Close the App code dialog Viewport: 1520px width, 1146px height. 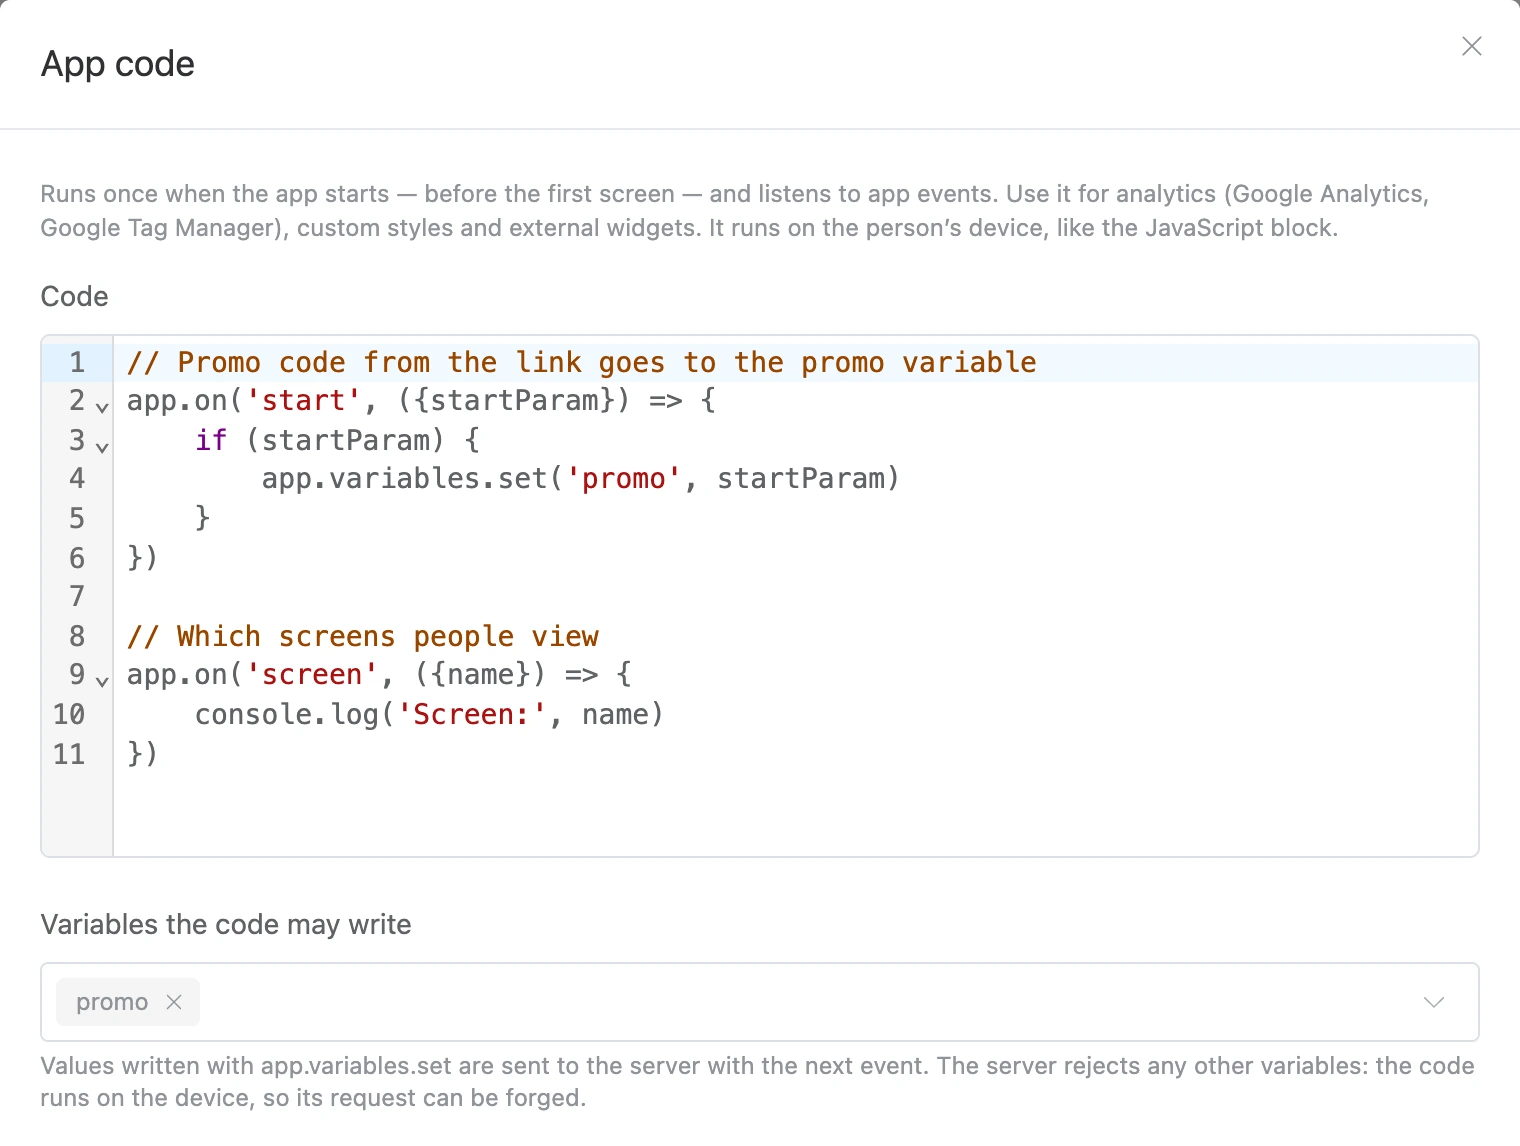(x=1471, y=46)
